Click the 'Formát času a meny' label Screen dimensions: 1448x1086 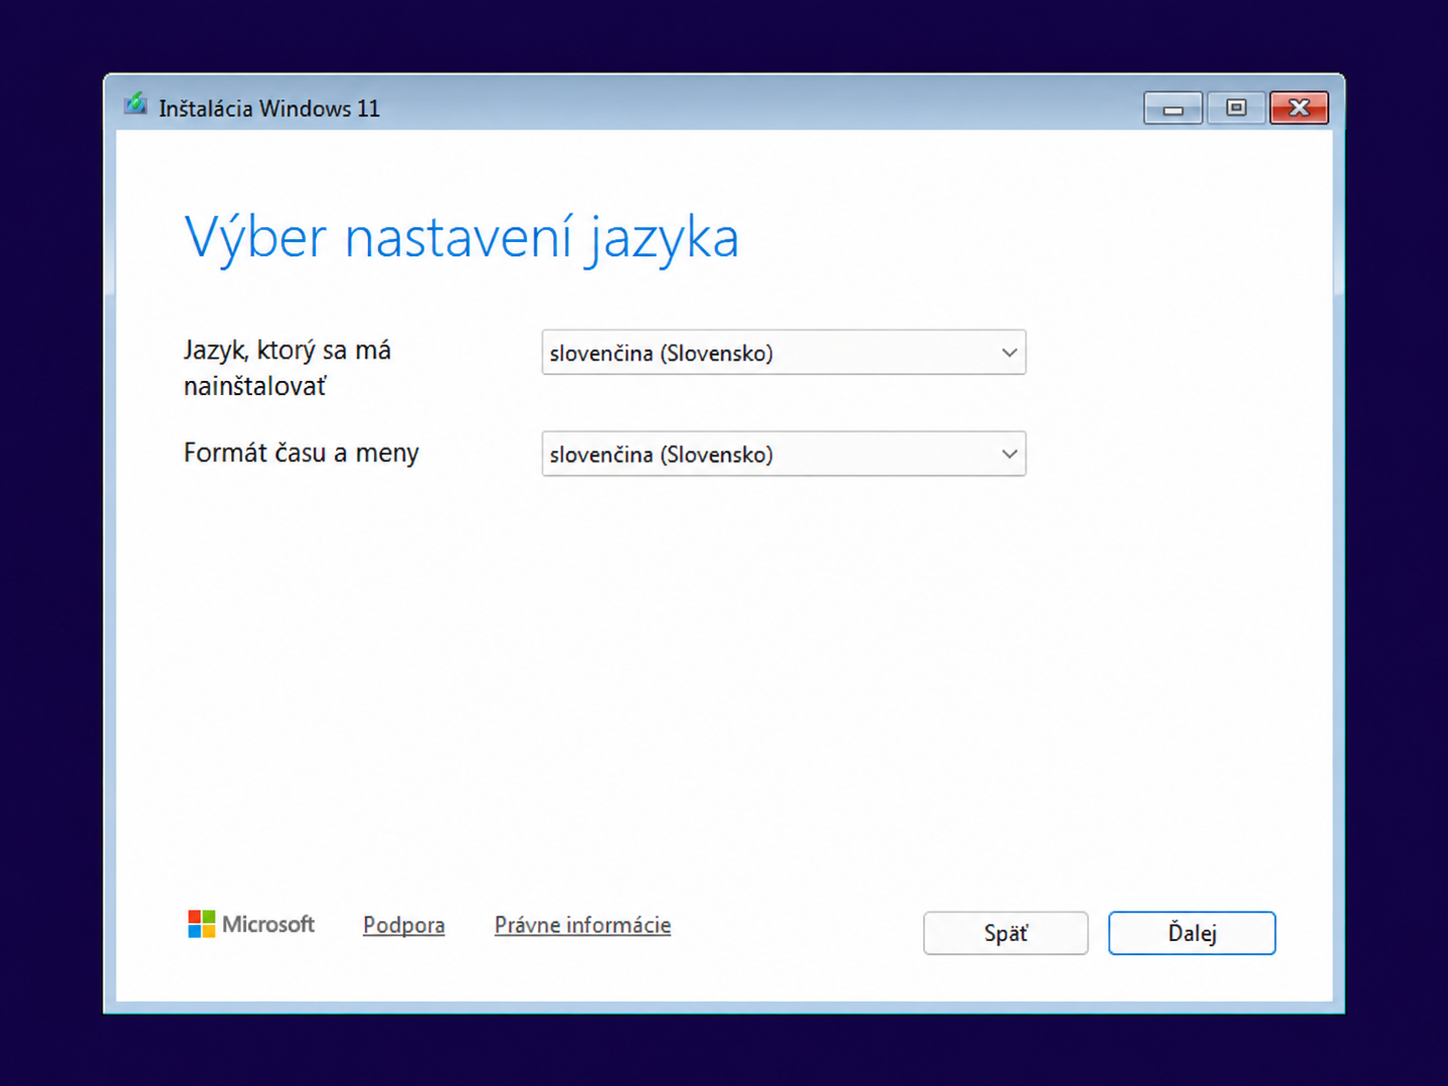tap(301, 453)
